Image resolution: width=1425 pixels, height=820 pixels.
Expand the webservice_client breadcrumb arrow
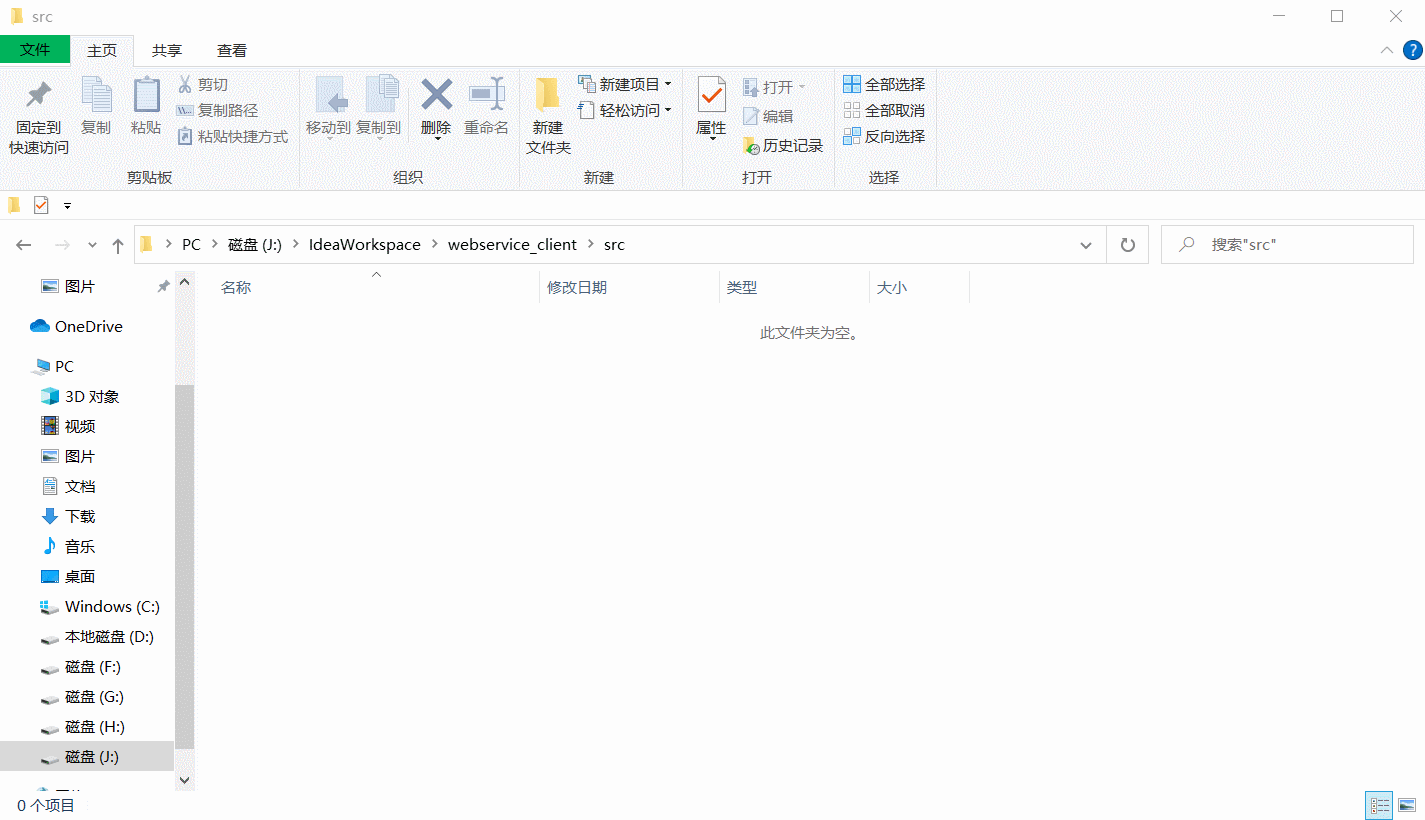click(589, 243)
